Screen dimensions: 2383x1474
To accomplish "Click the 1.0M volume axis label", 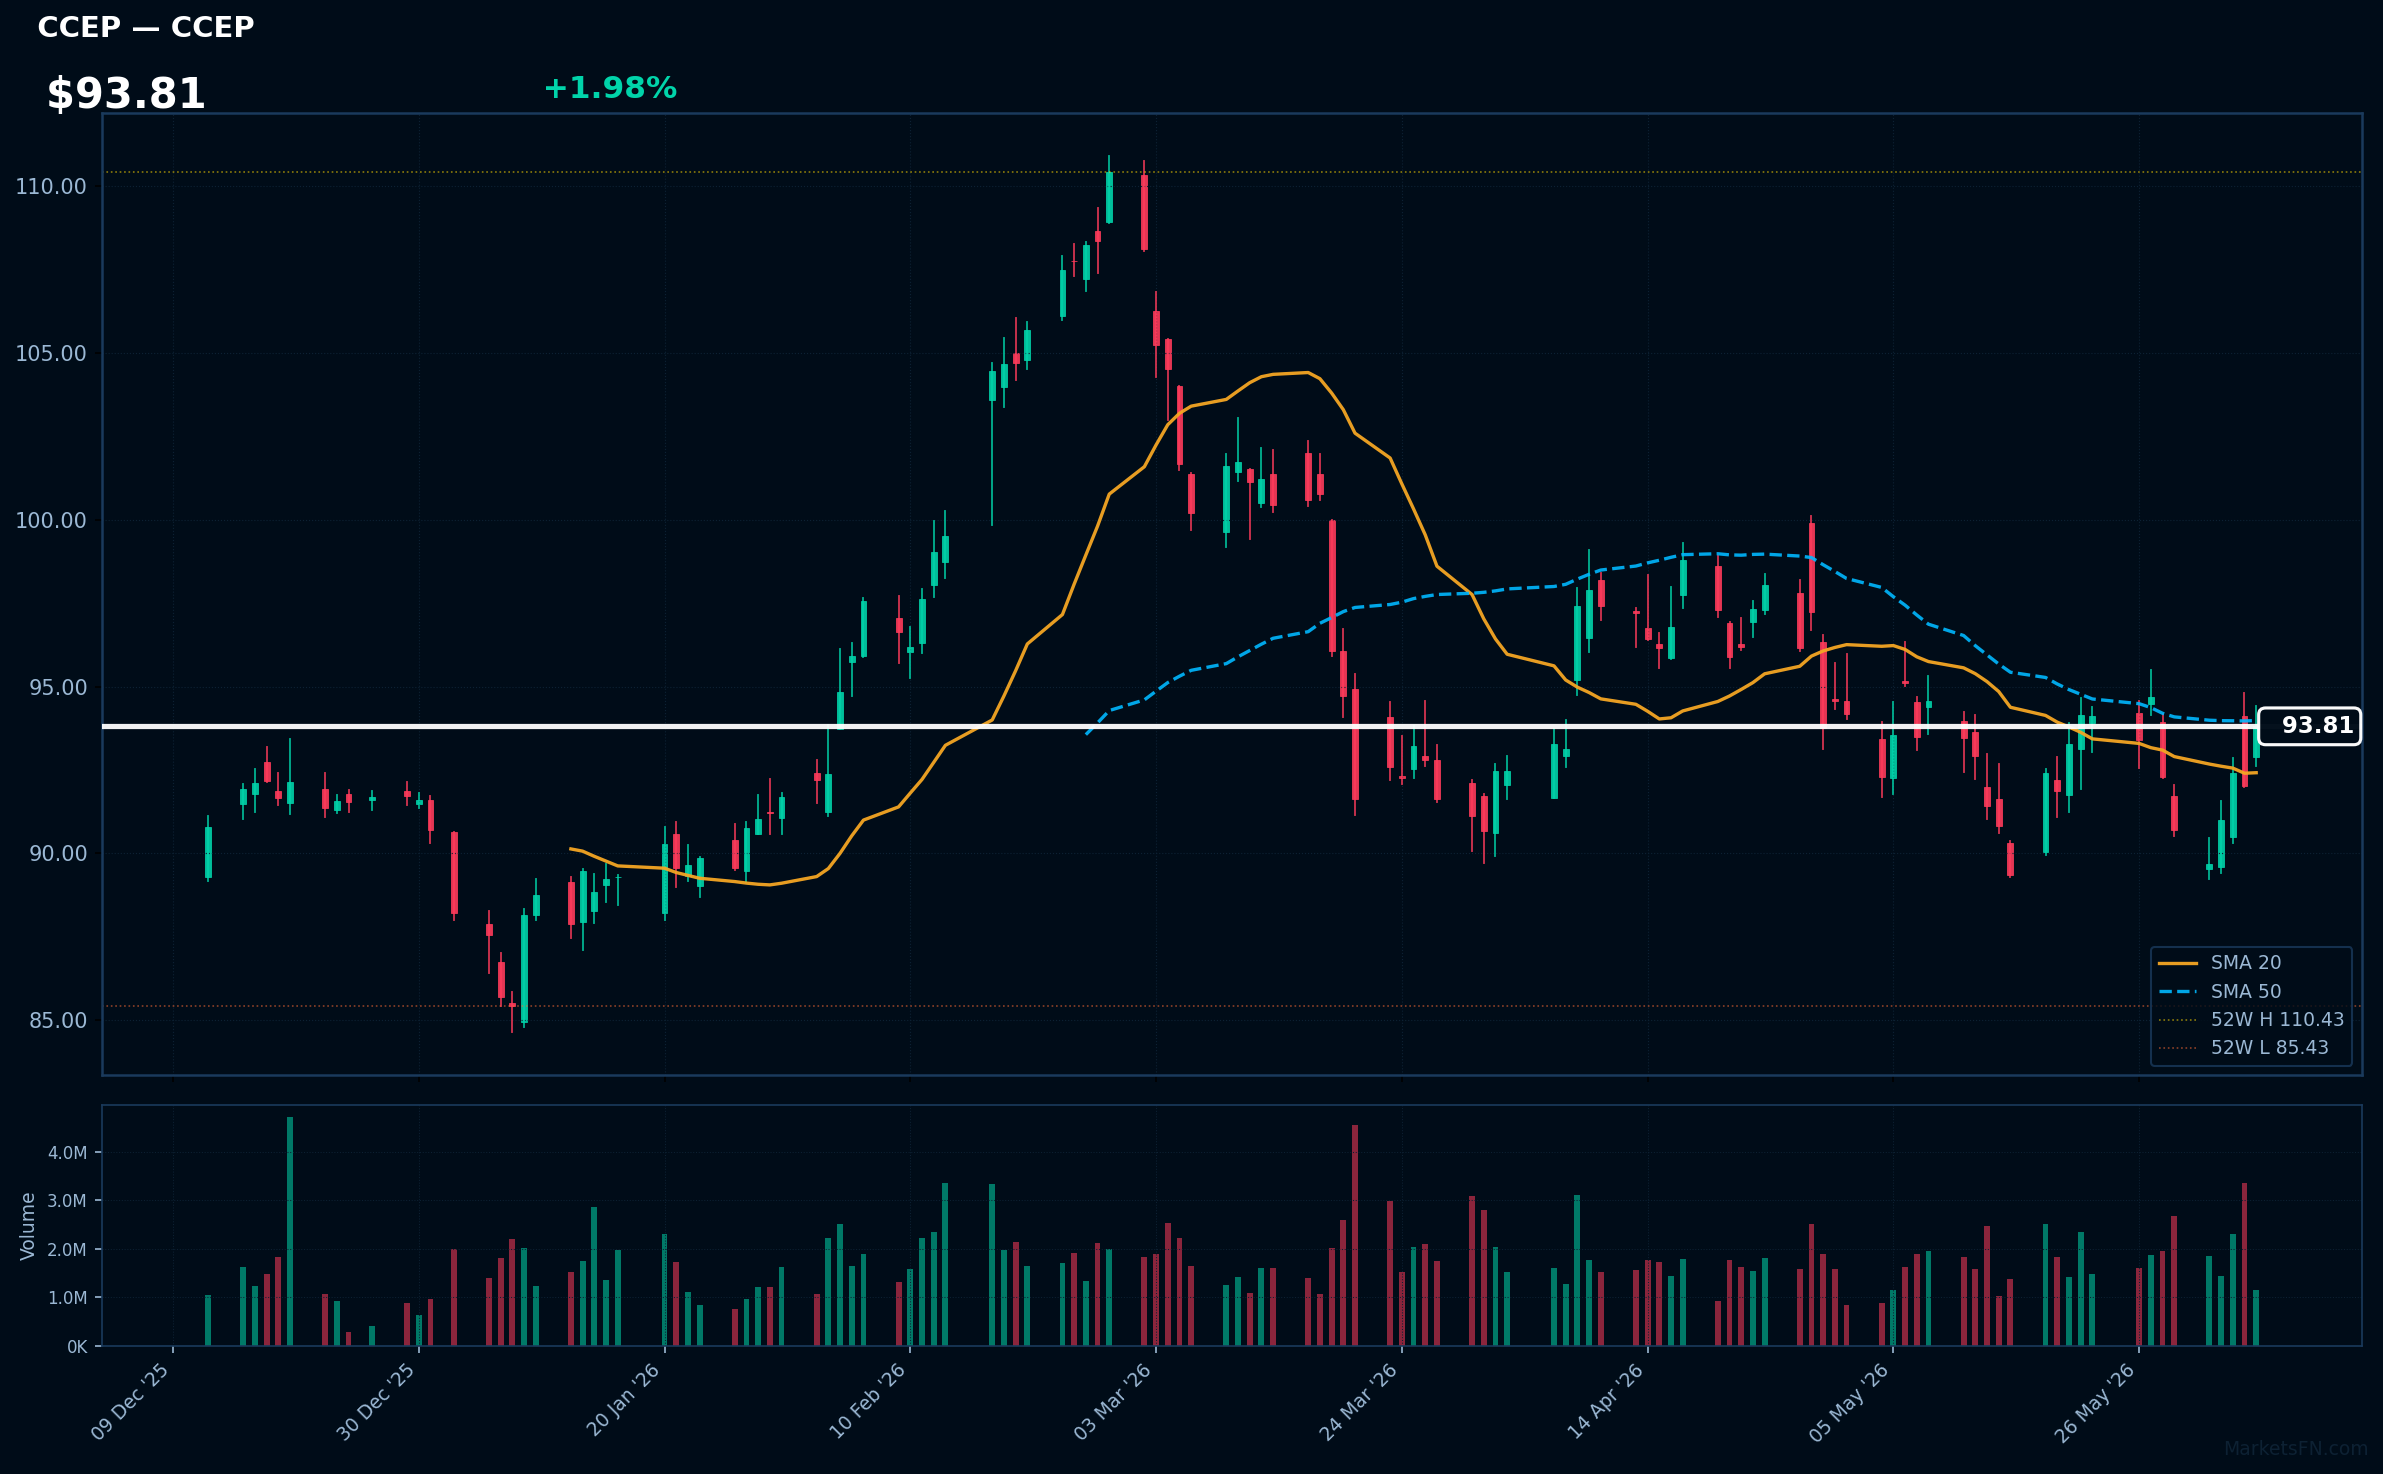I will (x=68, y=1298).
